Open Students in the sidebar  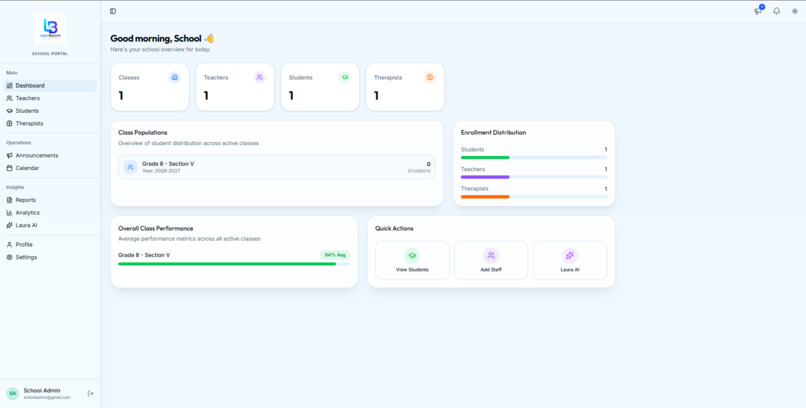click(50, 111)
